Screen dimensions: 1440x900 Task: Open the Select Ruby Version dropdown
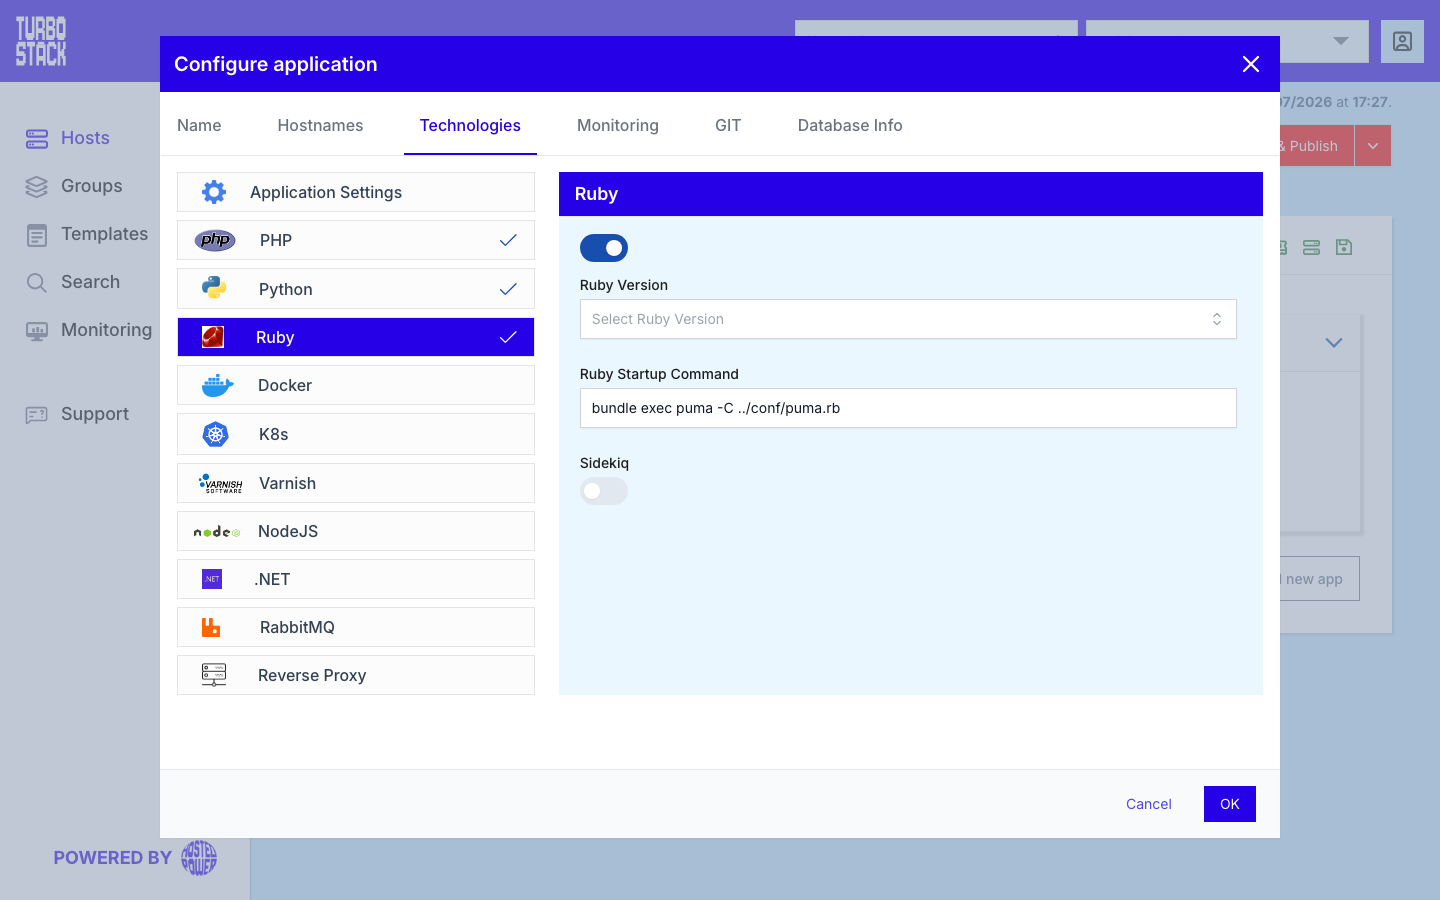pos(908,319)
